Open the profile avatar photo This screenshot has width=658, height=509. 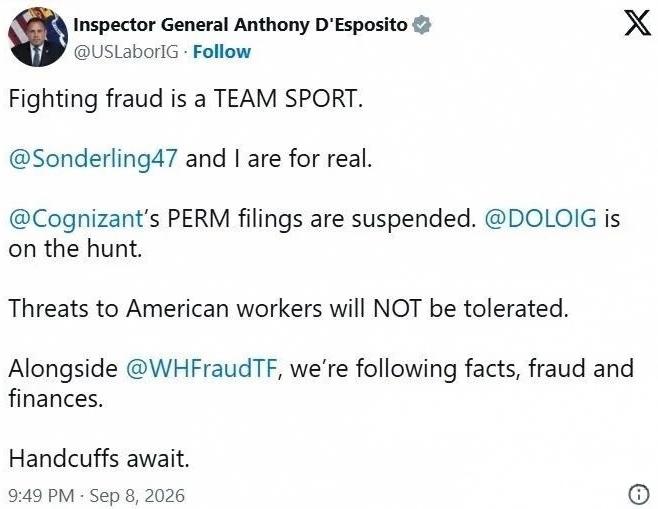point(38,37)
